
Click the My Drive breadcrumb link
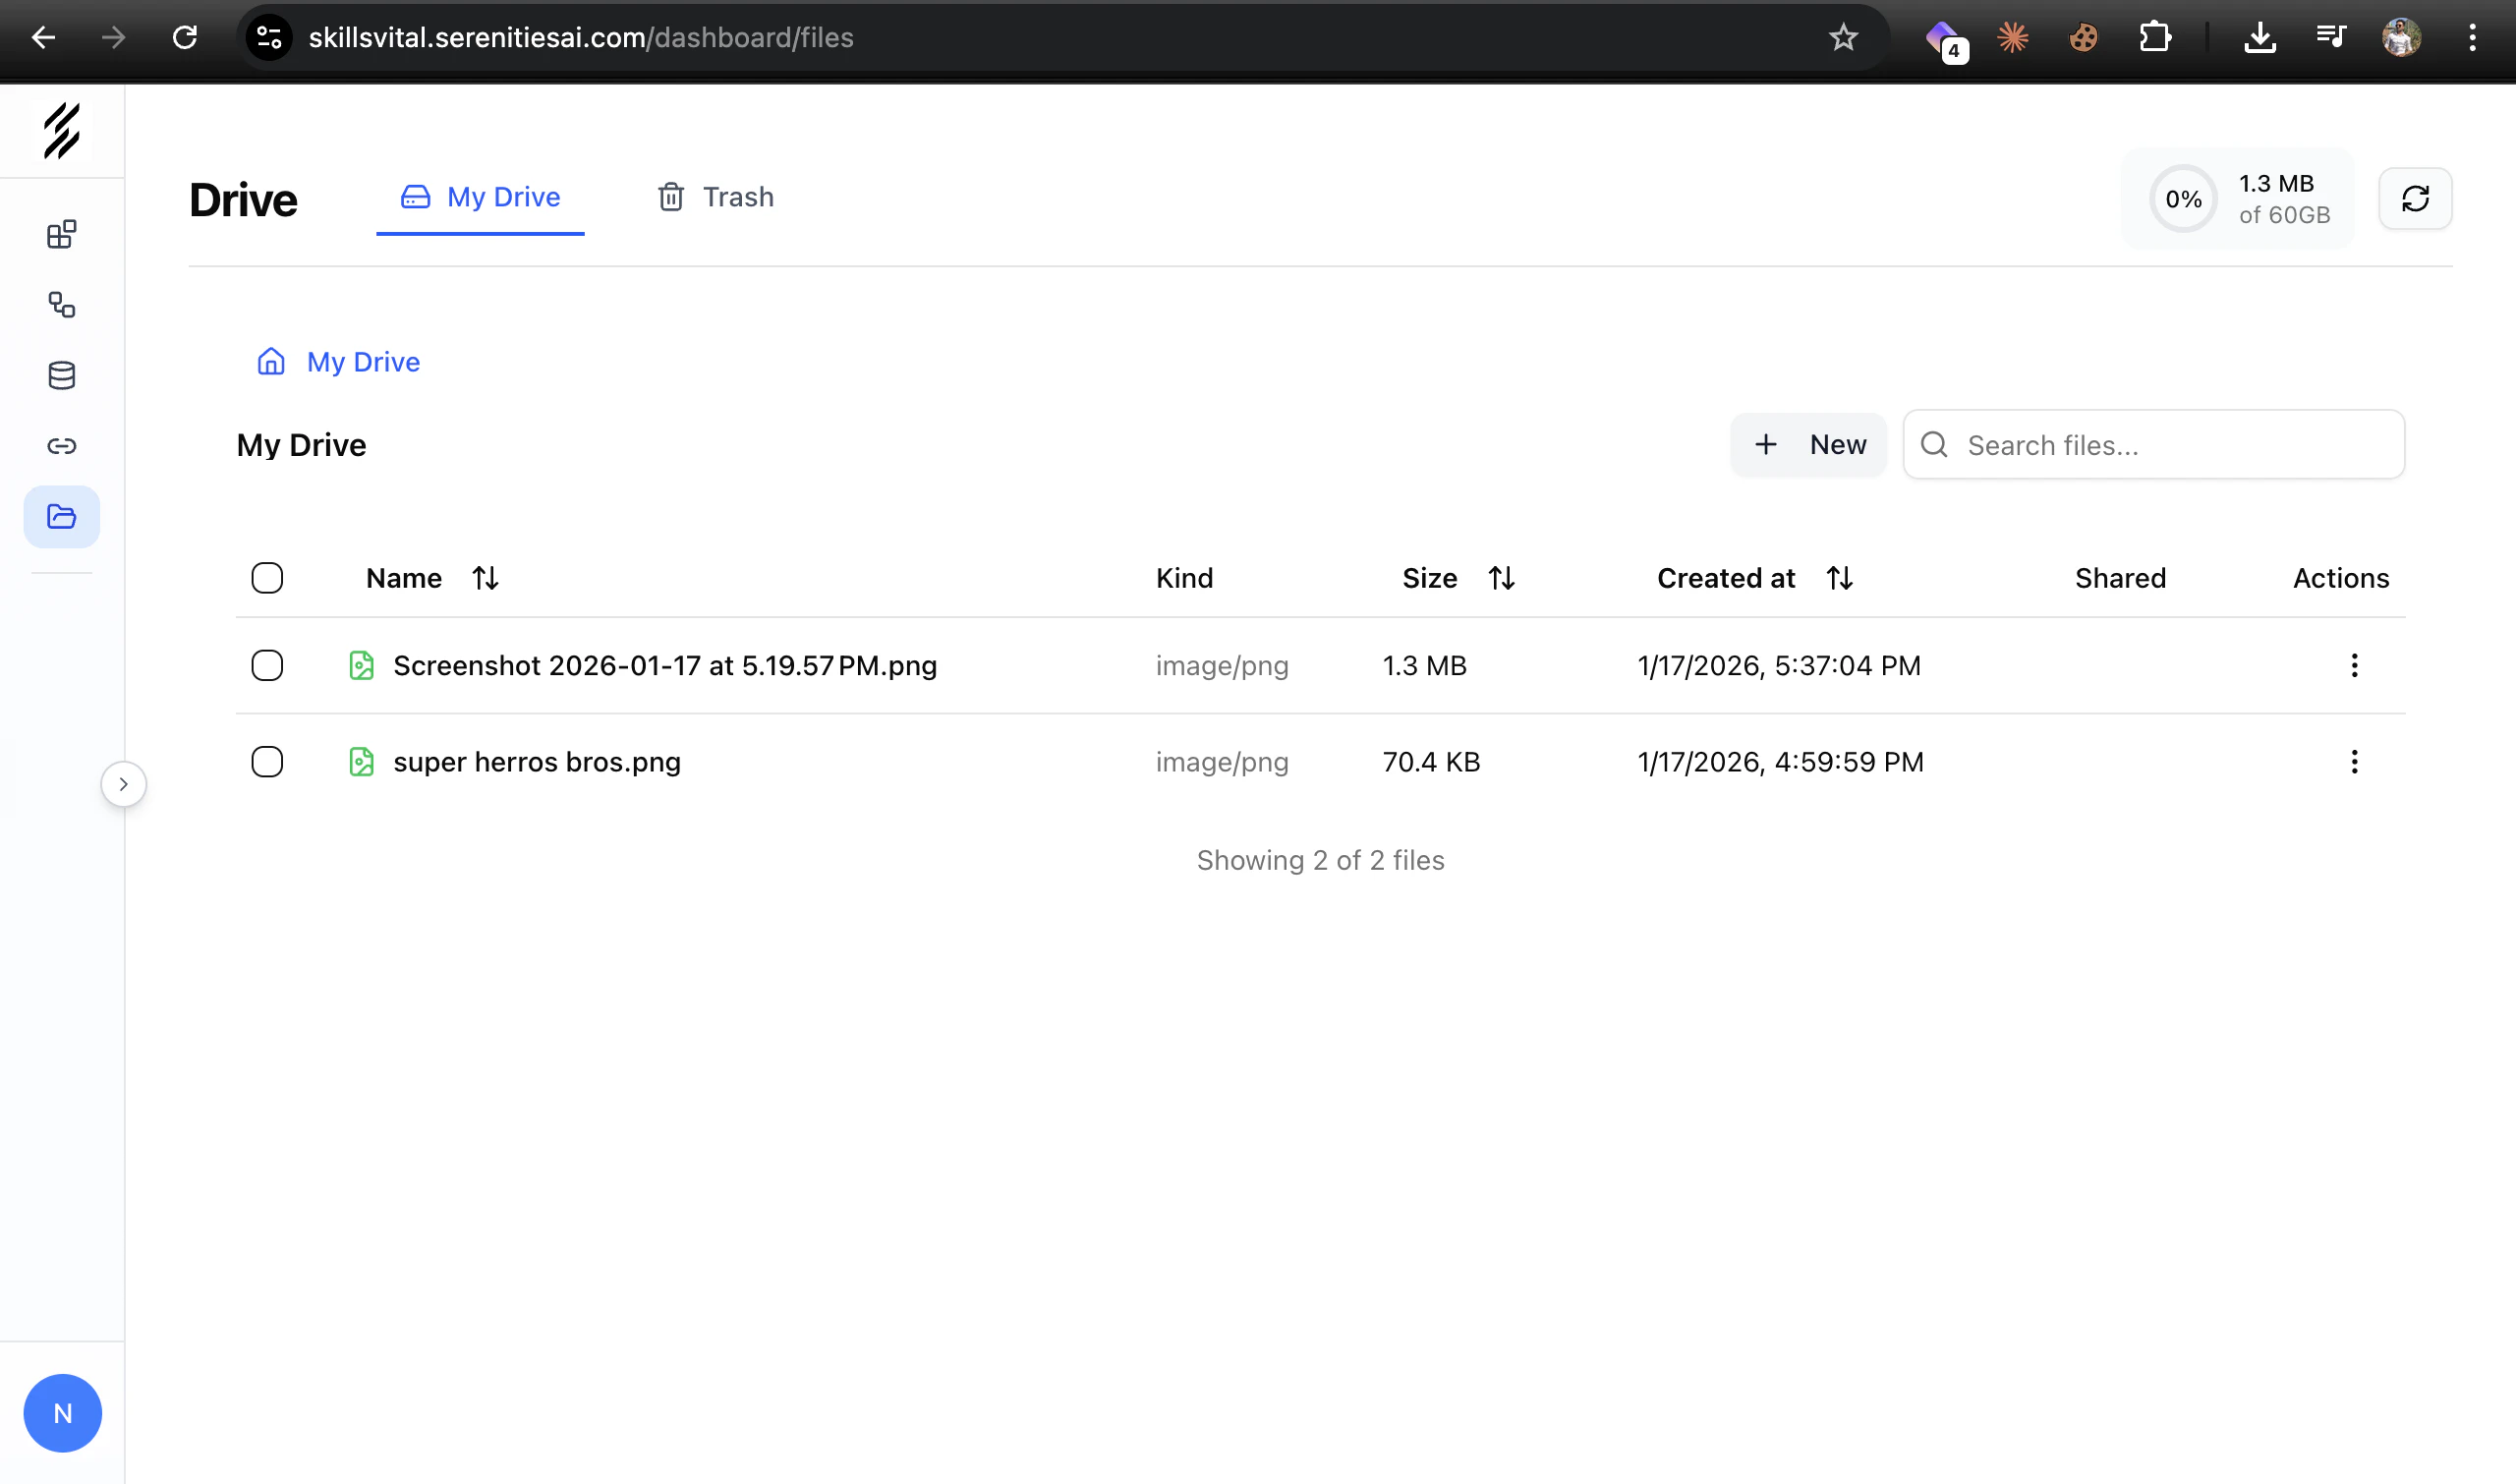(362, 362)
